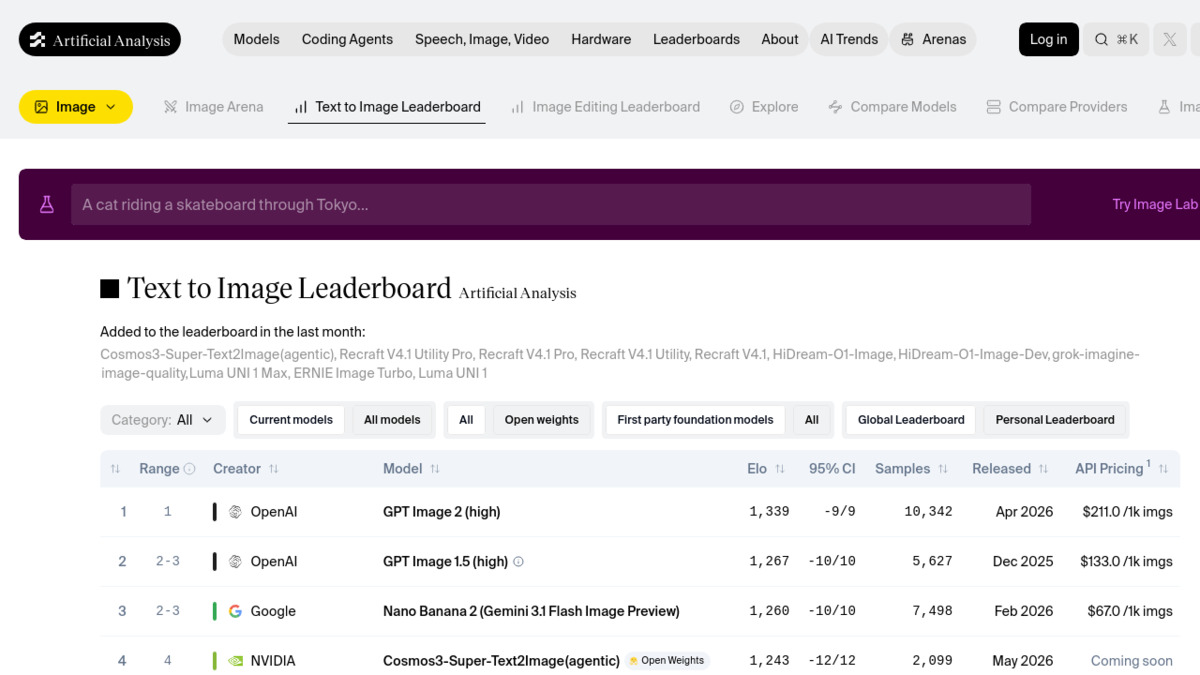This screenshot has height=675, width=1200.
Task: Select Open weights filter
Action: click(542, 420)
